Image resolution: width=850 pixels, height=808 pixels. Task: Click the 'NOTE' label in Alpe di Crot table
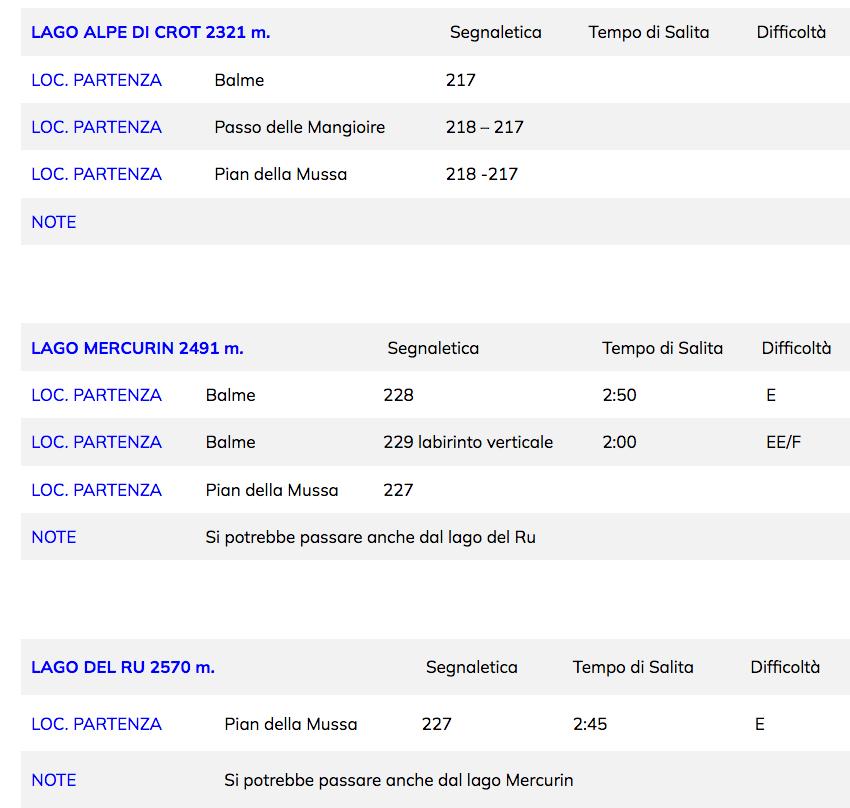point(54,222)
